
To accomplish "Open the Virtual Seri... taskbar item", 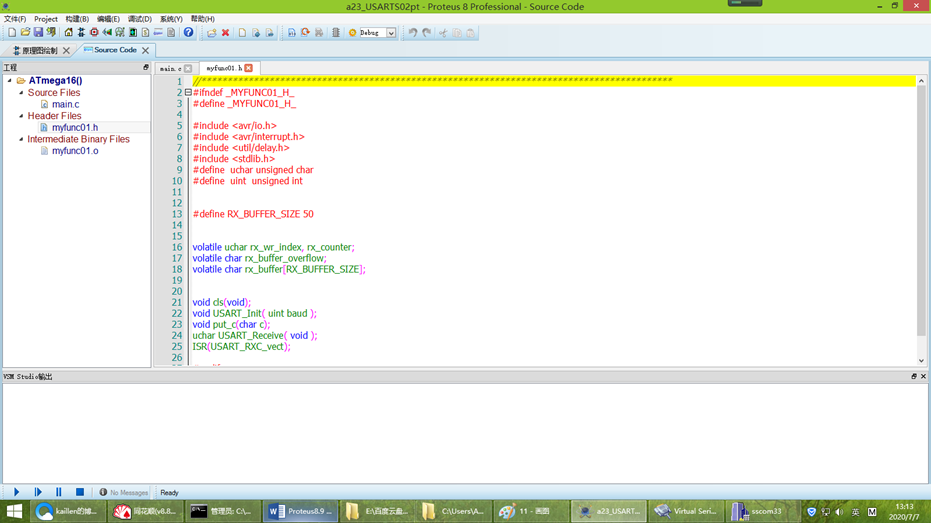I will click(686, 511).
